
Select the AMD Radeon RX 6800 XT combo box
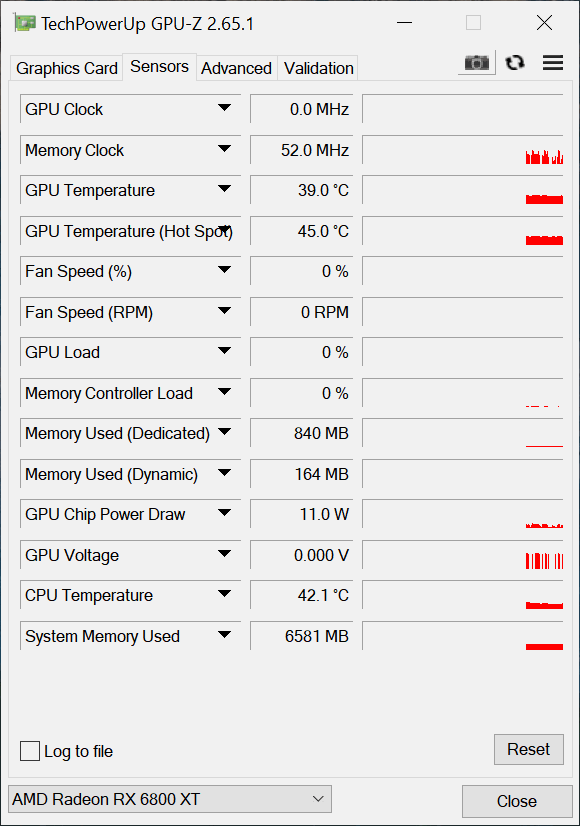(170, 799)
